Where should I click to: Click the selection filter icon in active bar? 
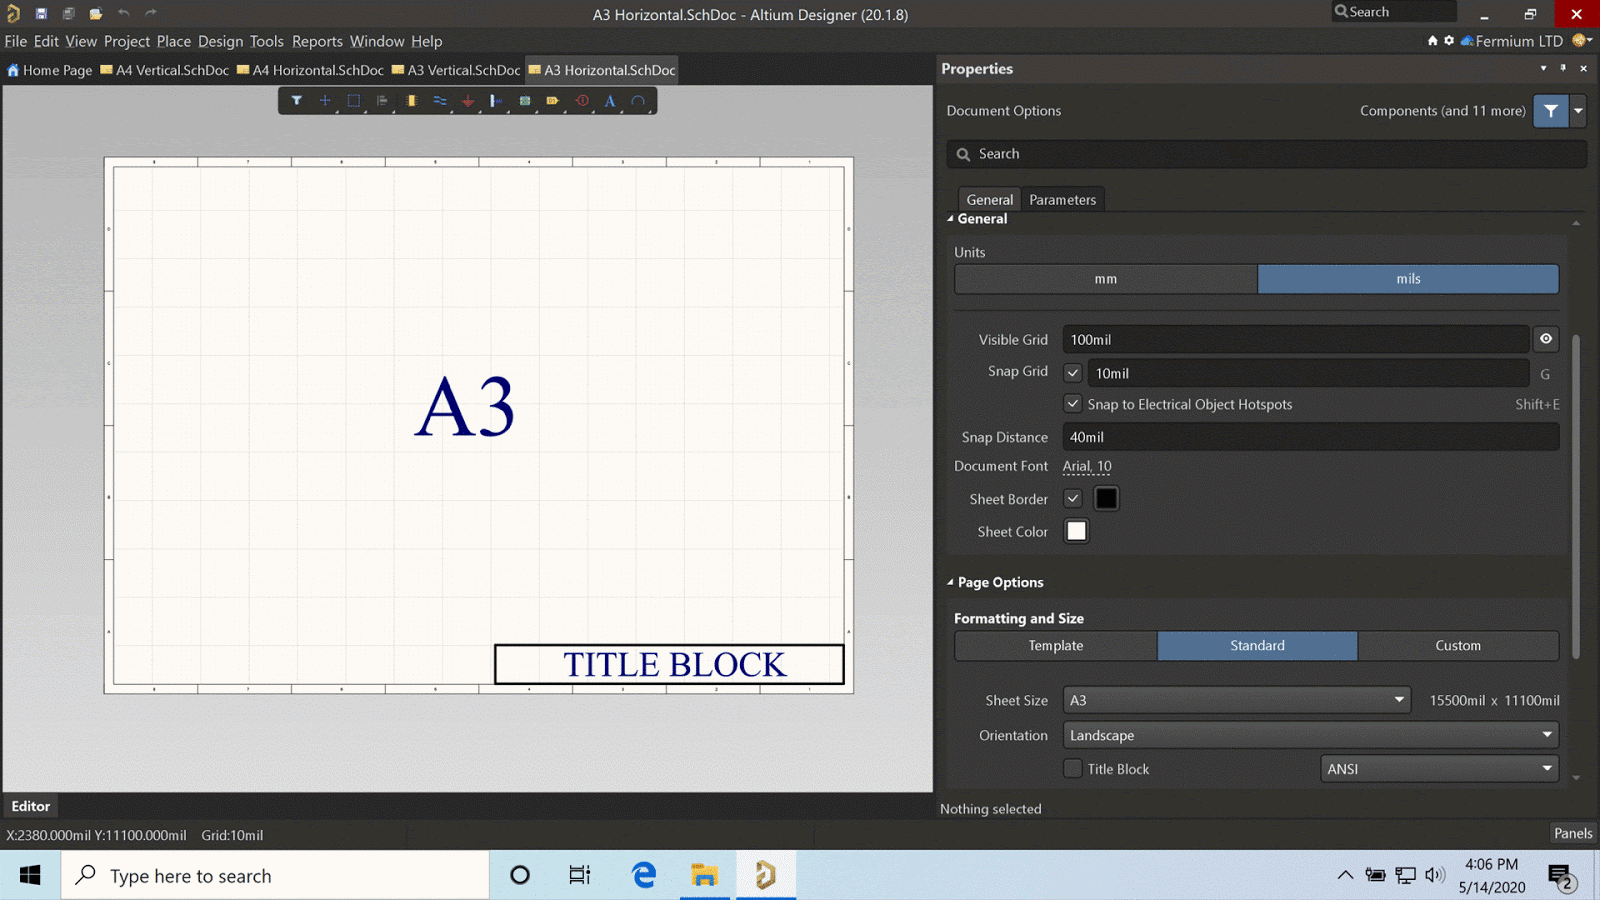tap(297, 101)
